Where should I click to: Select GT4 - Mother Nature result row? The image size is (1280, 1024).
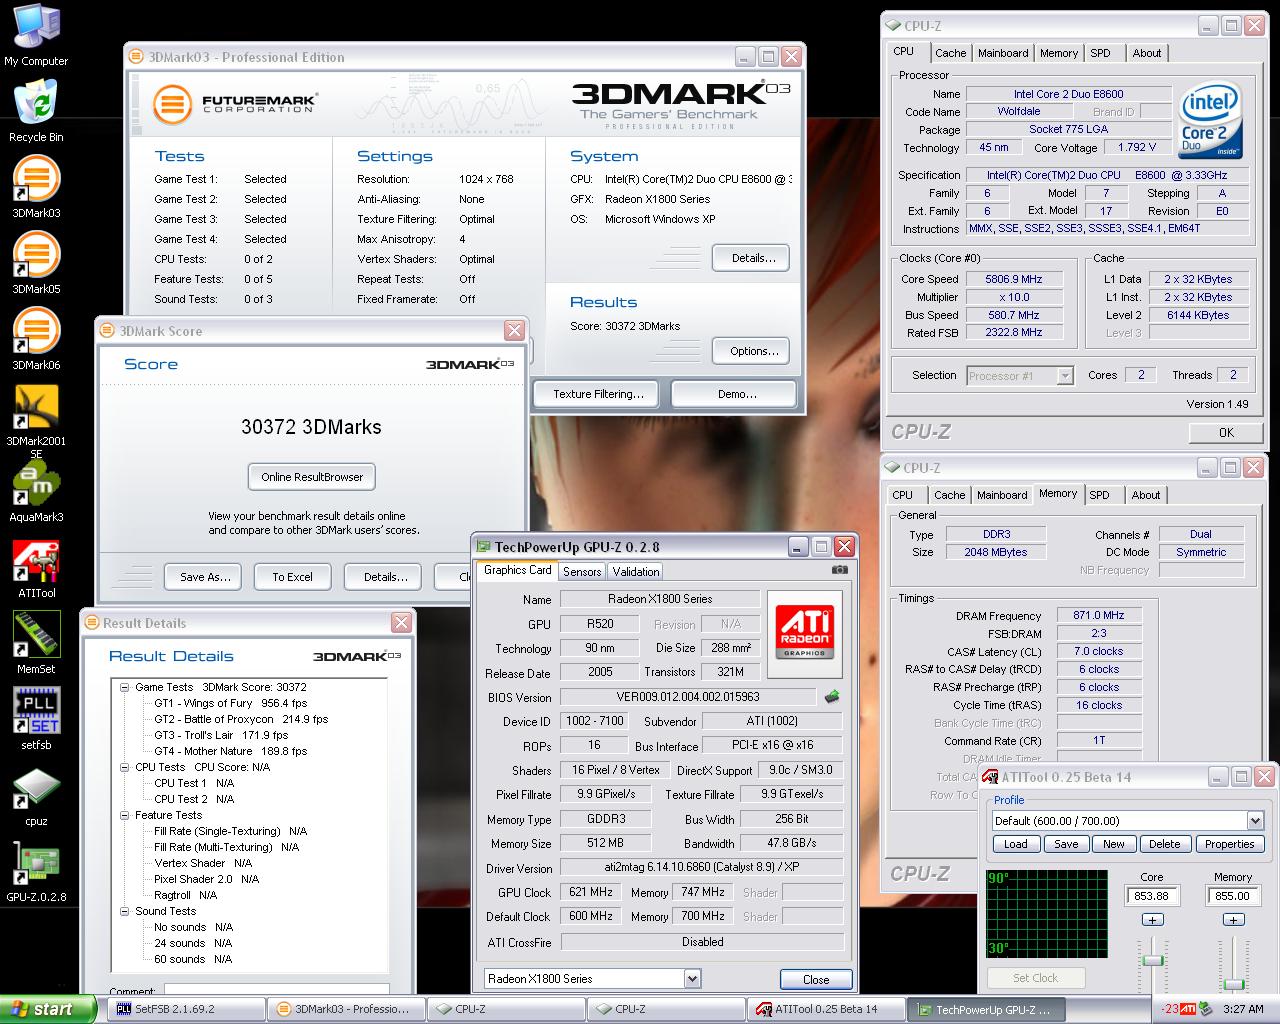tap(230, 751)
